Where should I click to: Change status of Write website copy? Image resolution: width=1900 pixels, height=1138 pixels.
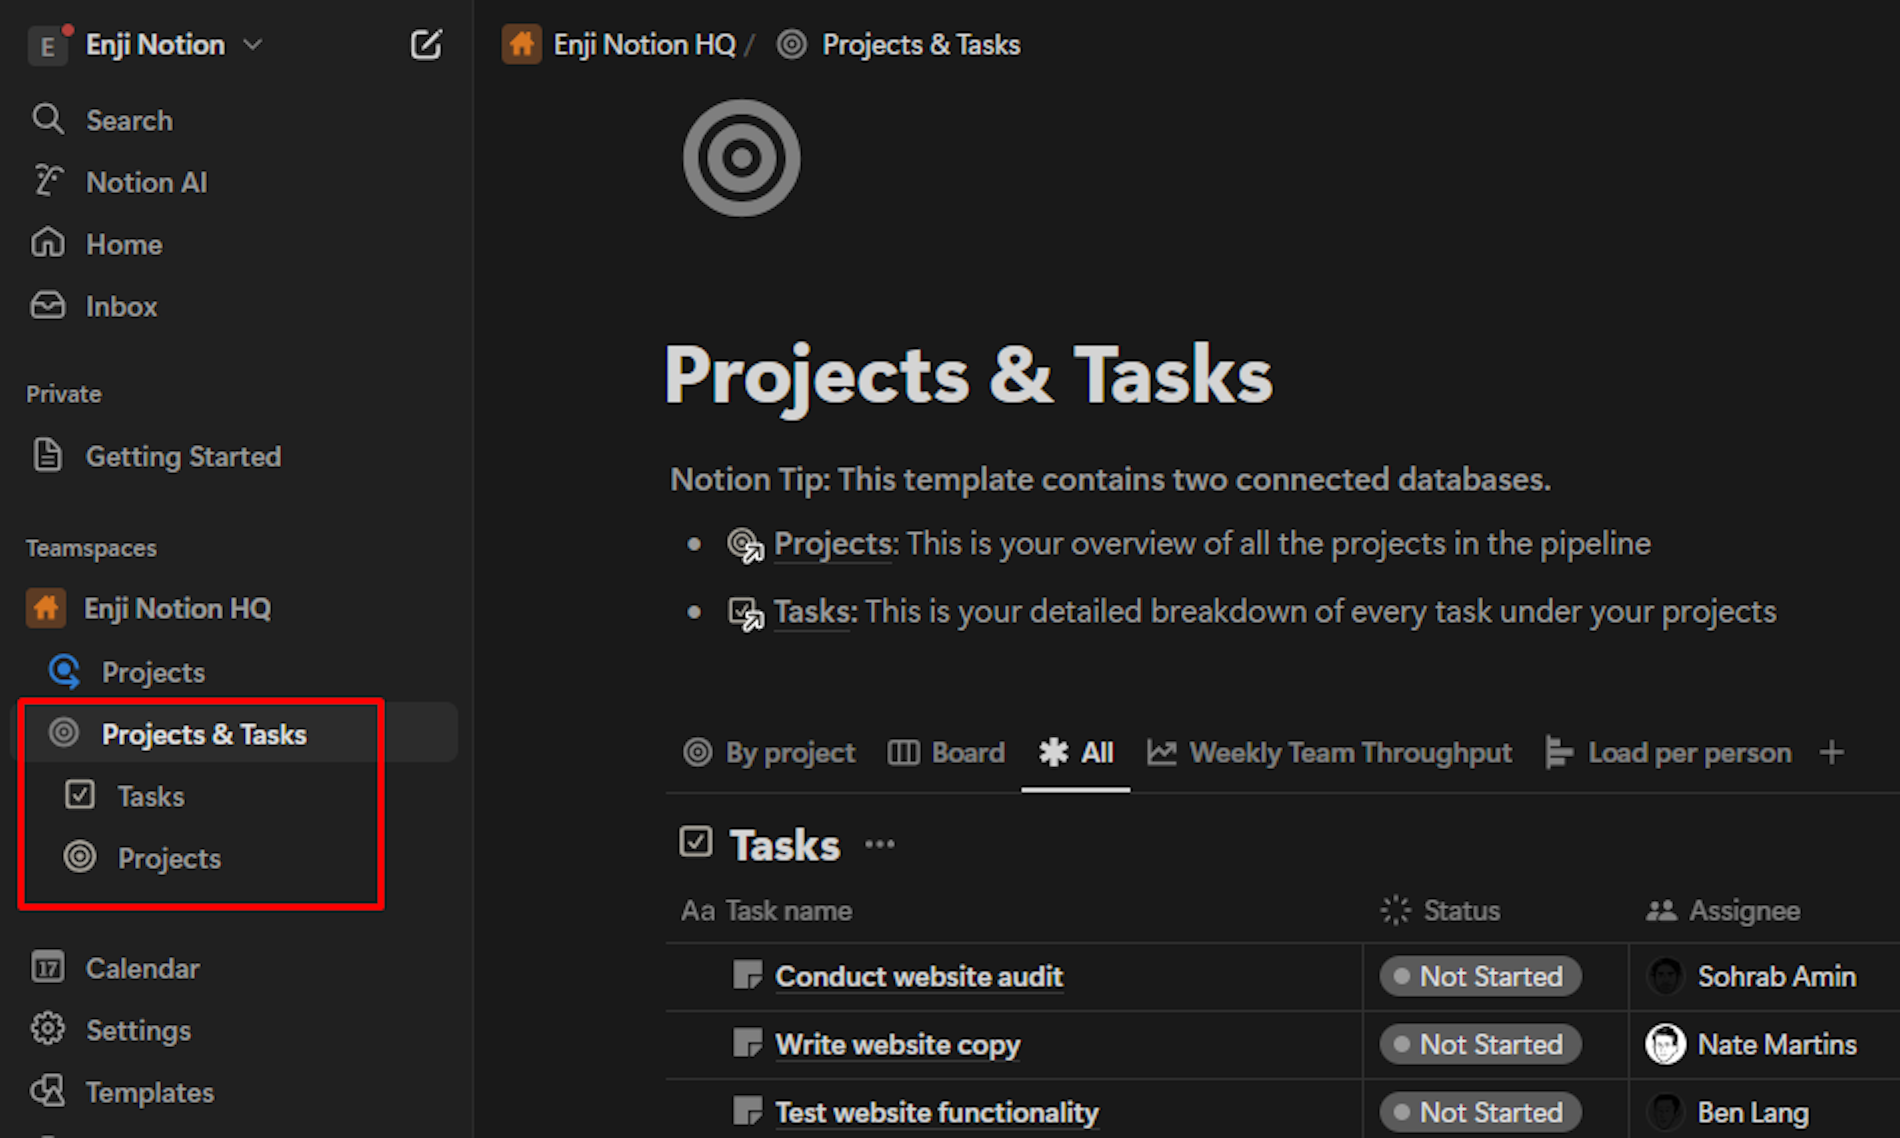tap(1480, 1045)
